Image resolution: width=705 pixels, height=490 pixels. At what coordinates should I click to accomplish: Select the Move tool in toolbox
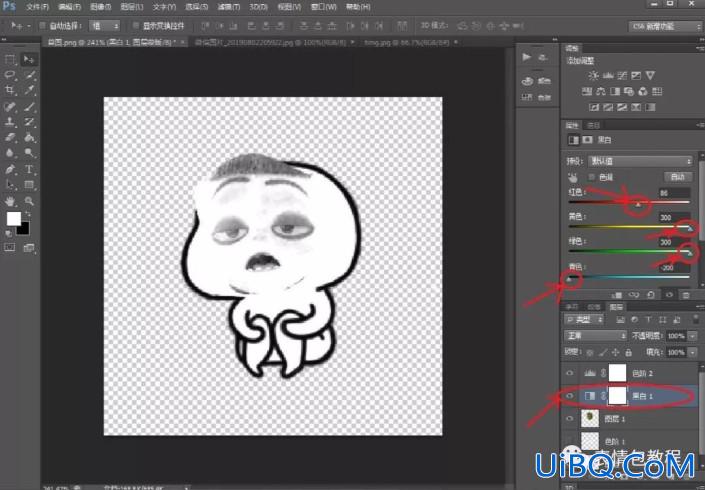[x=29, y=59]
